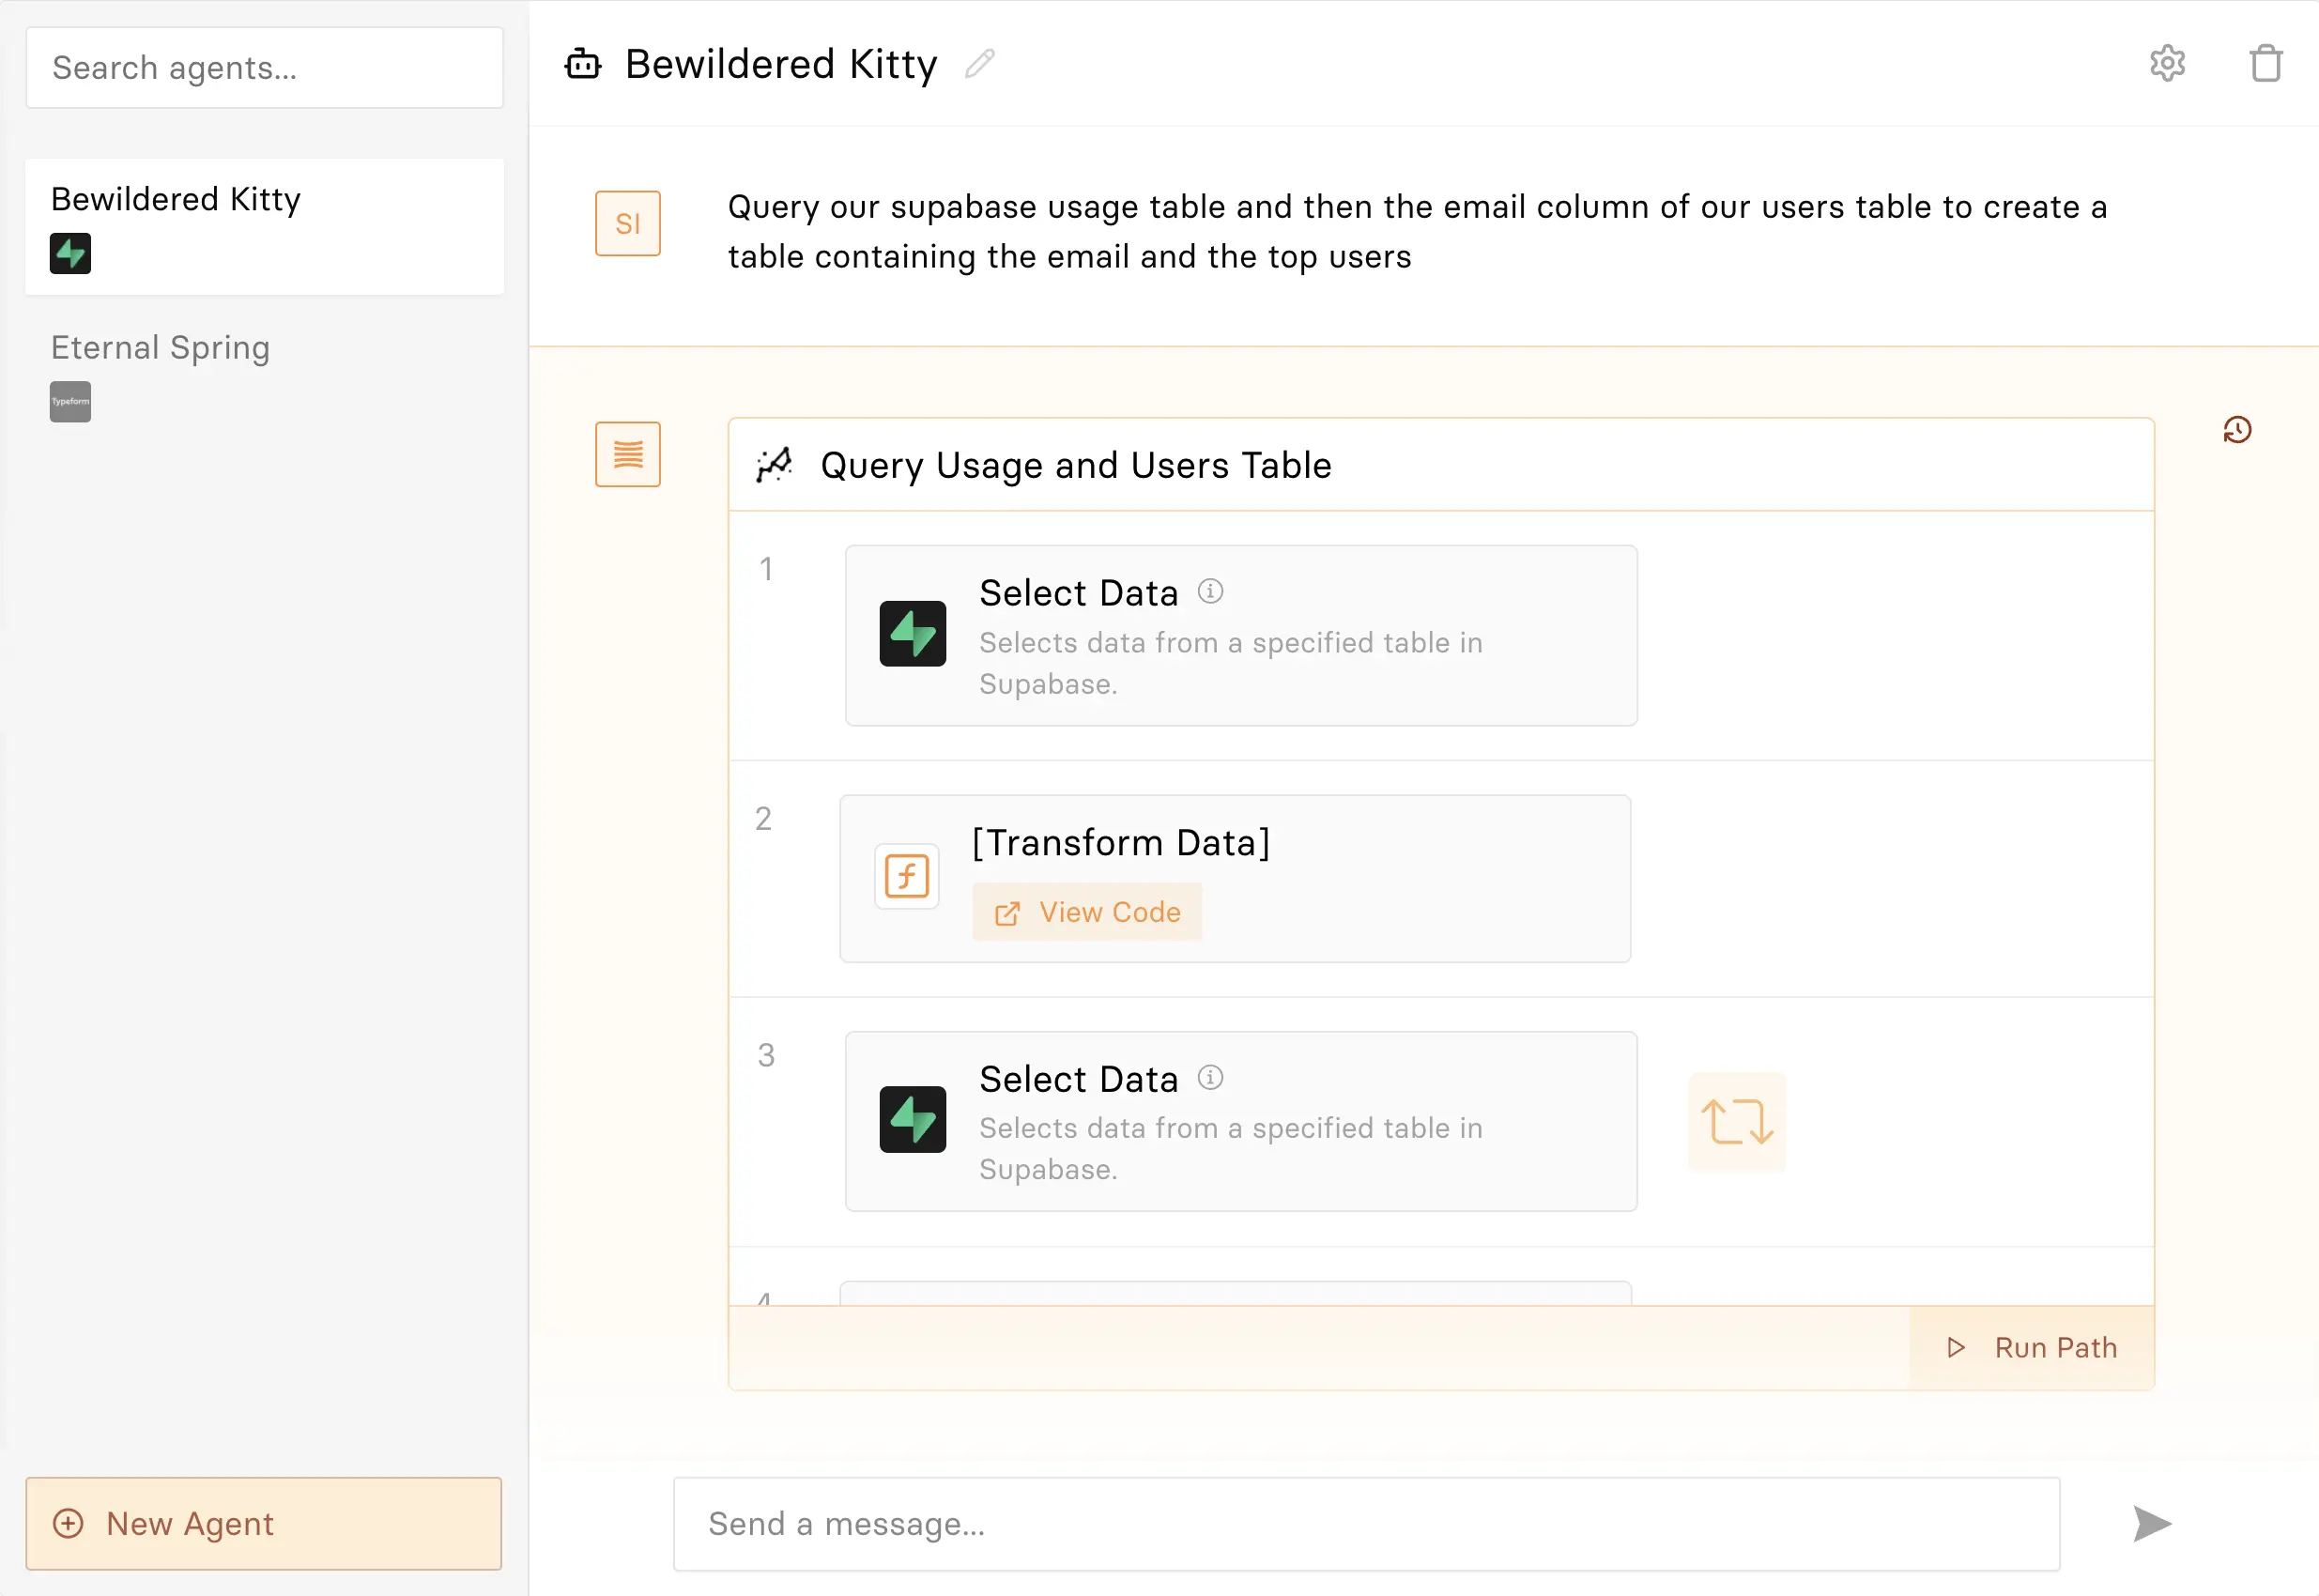Click the pencil icon to rename the agent
This screenshot has height=1596, width=2319.
point(979,64)
